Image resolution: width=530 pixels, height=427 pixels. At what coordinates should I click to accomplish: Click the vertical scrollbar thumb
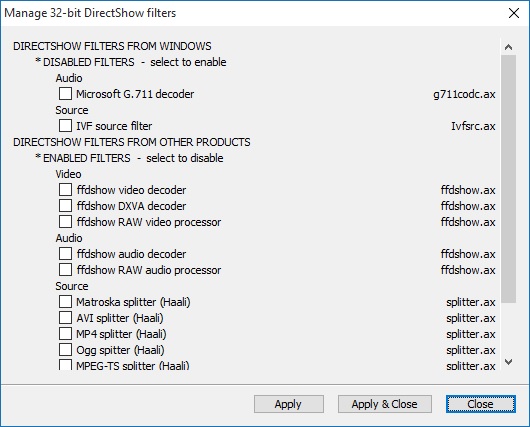tap(508, 179)
